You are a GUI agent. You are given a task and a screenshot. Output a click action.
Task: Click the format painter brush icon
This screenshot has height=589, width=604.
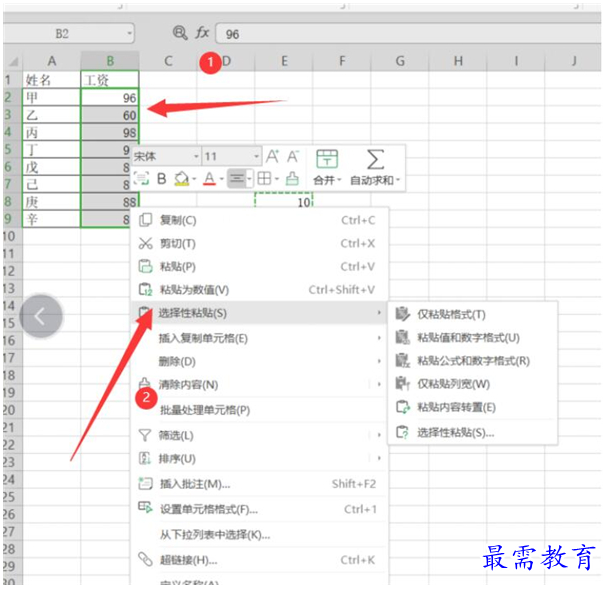[292, 179]
